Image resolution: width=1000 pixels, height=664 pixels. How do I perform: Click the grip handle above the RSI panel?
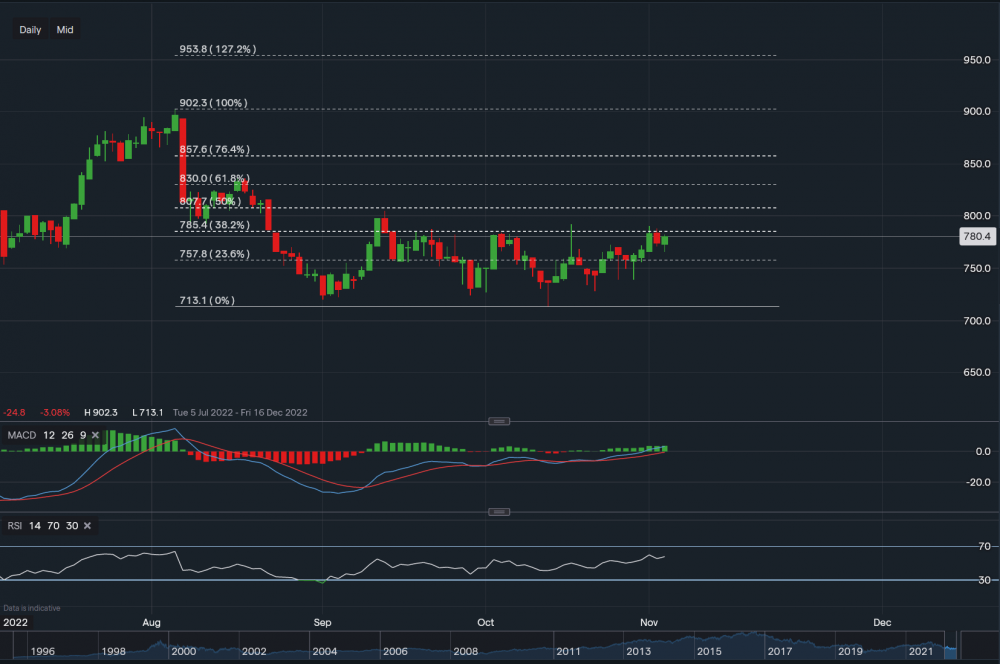click(x=500, y=511)
